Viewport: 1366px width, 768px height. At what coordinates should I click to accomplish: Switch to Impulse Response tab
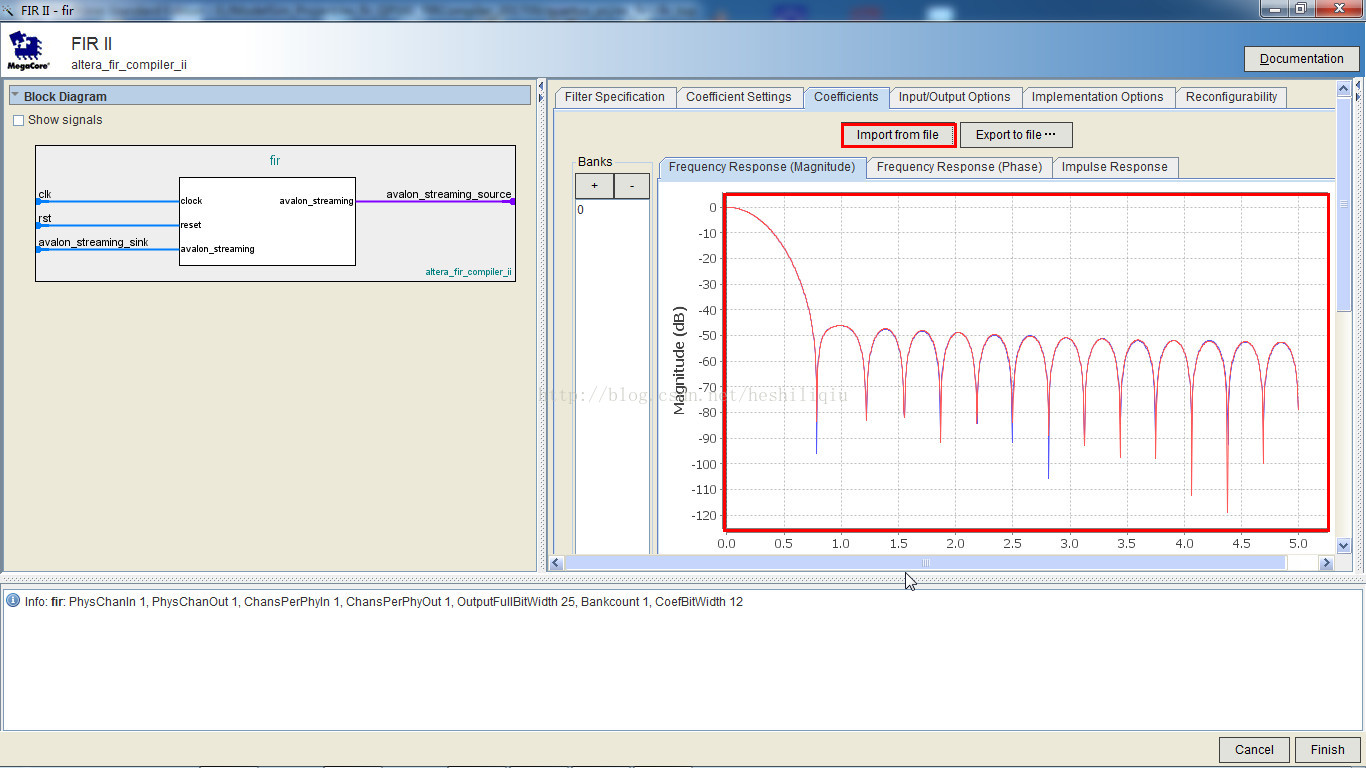pos(1114,167)
